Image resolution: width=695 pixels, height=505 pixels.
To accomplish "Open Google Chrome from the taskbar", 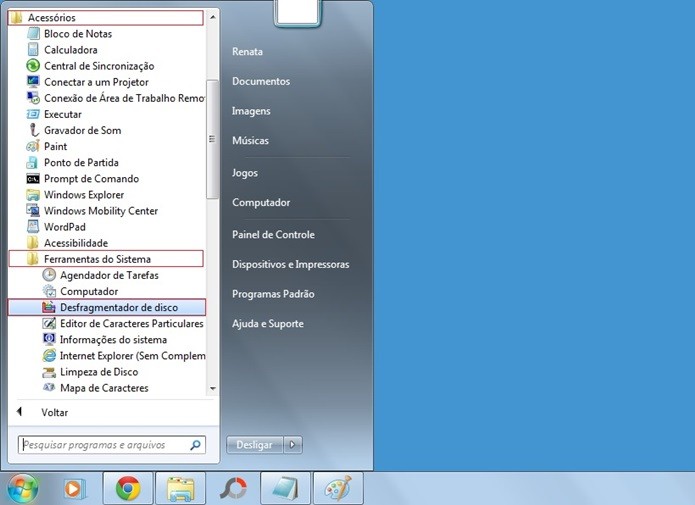I will click(x=128, y=489).
